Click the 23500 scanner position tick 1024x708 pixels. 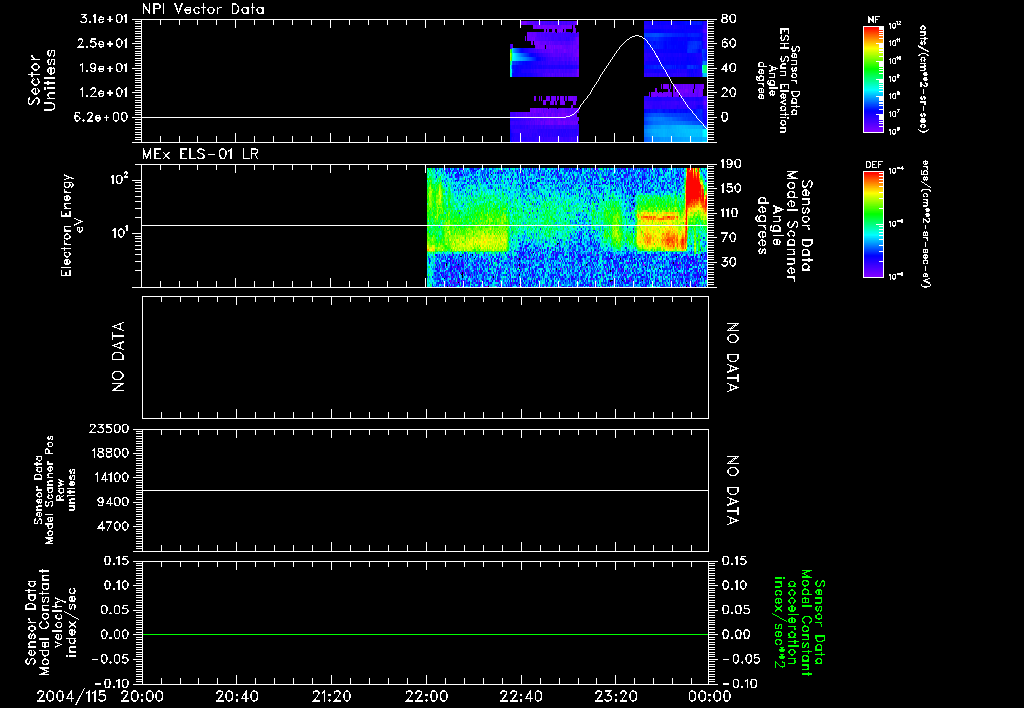[108, 428]
